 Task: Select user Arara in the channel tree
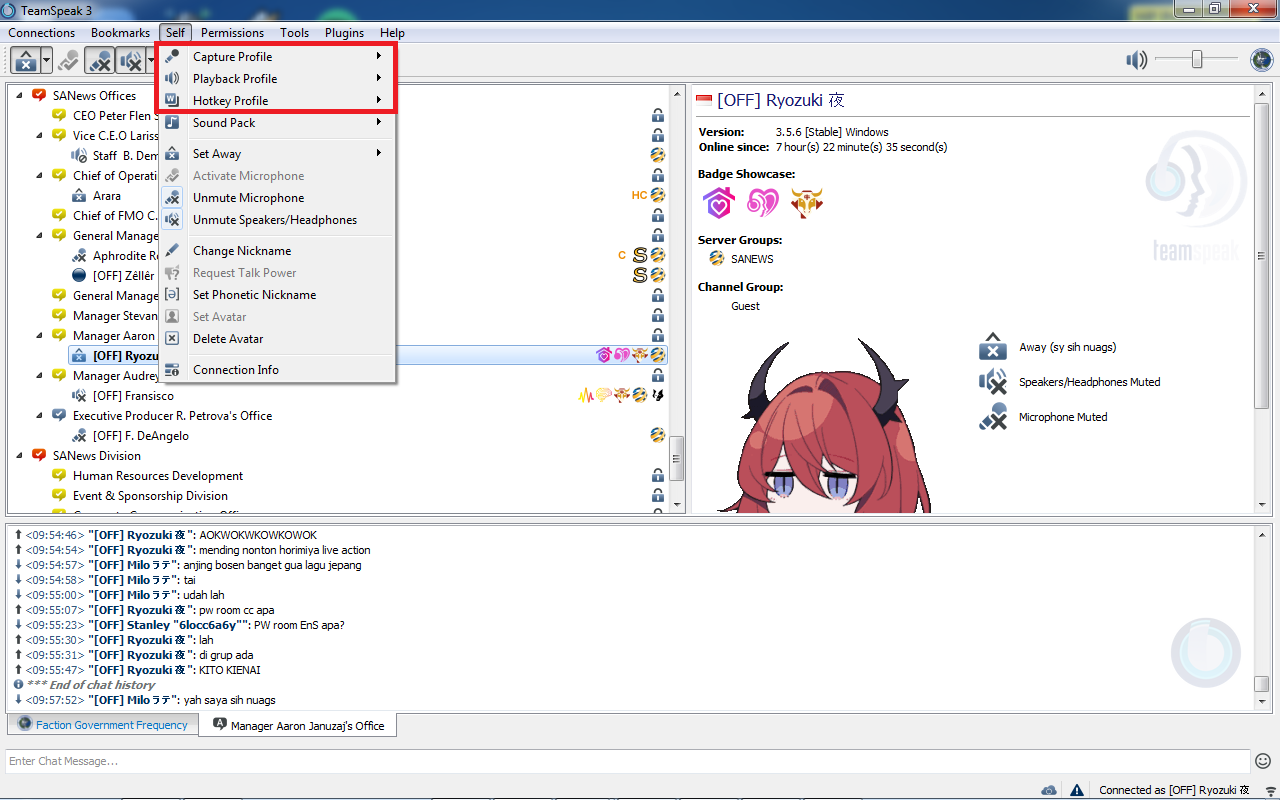[107, 196]
